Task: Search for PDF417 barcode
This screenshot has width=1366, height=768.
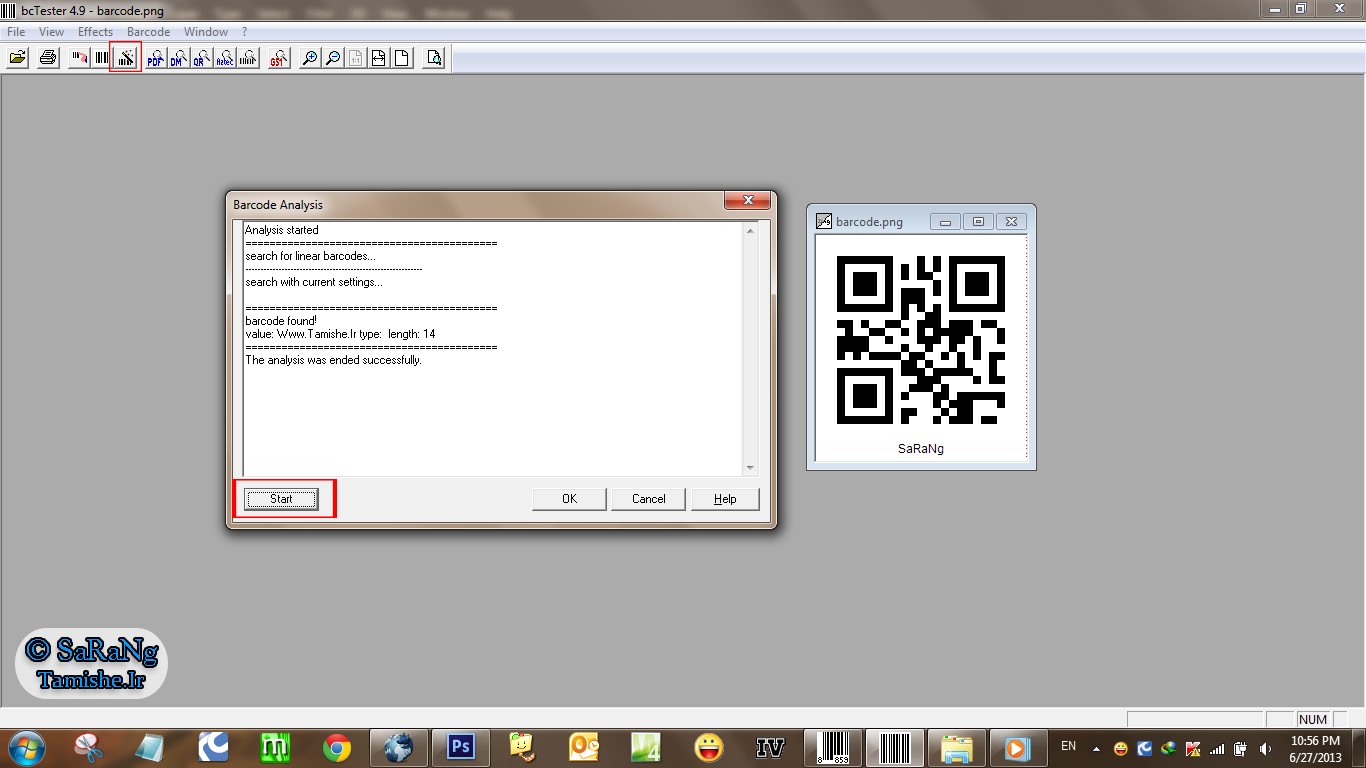Action: [x=155, y=58]
